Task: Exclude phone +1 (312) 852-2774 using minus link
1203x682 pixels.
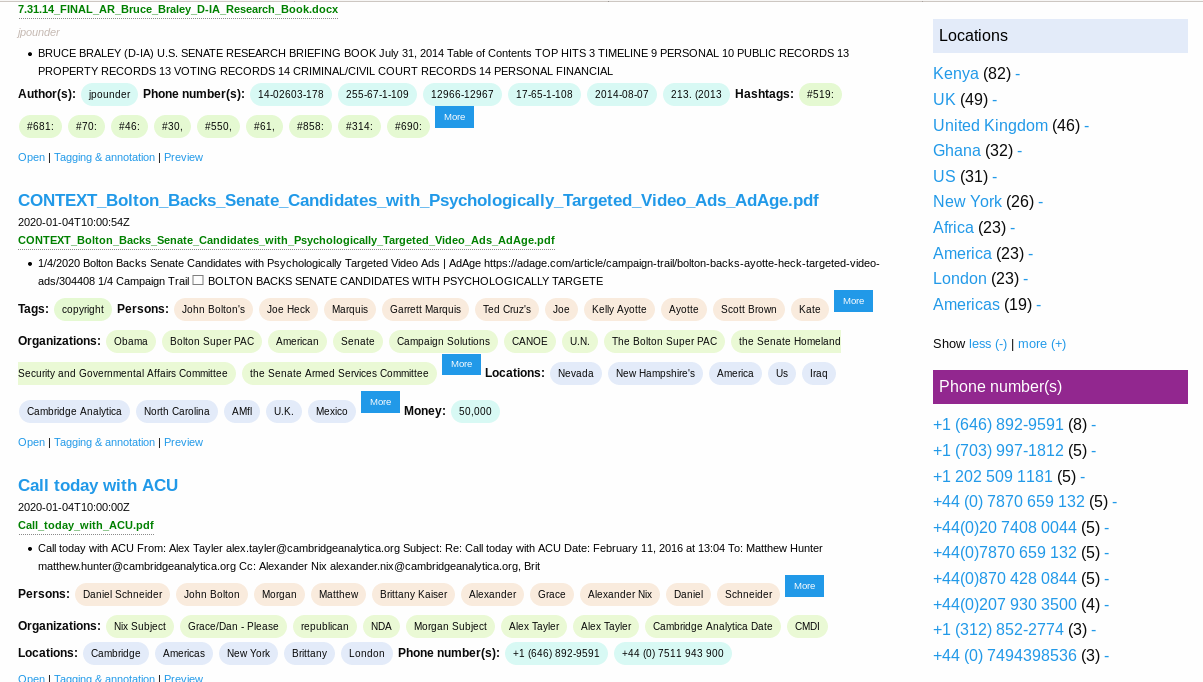Action: (x=1094, y=630)
